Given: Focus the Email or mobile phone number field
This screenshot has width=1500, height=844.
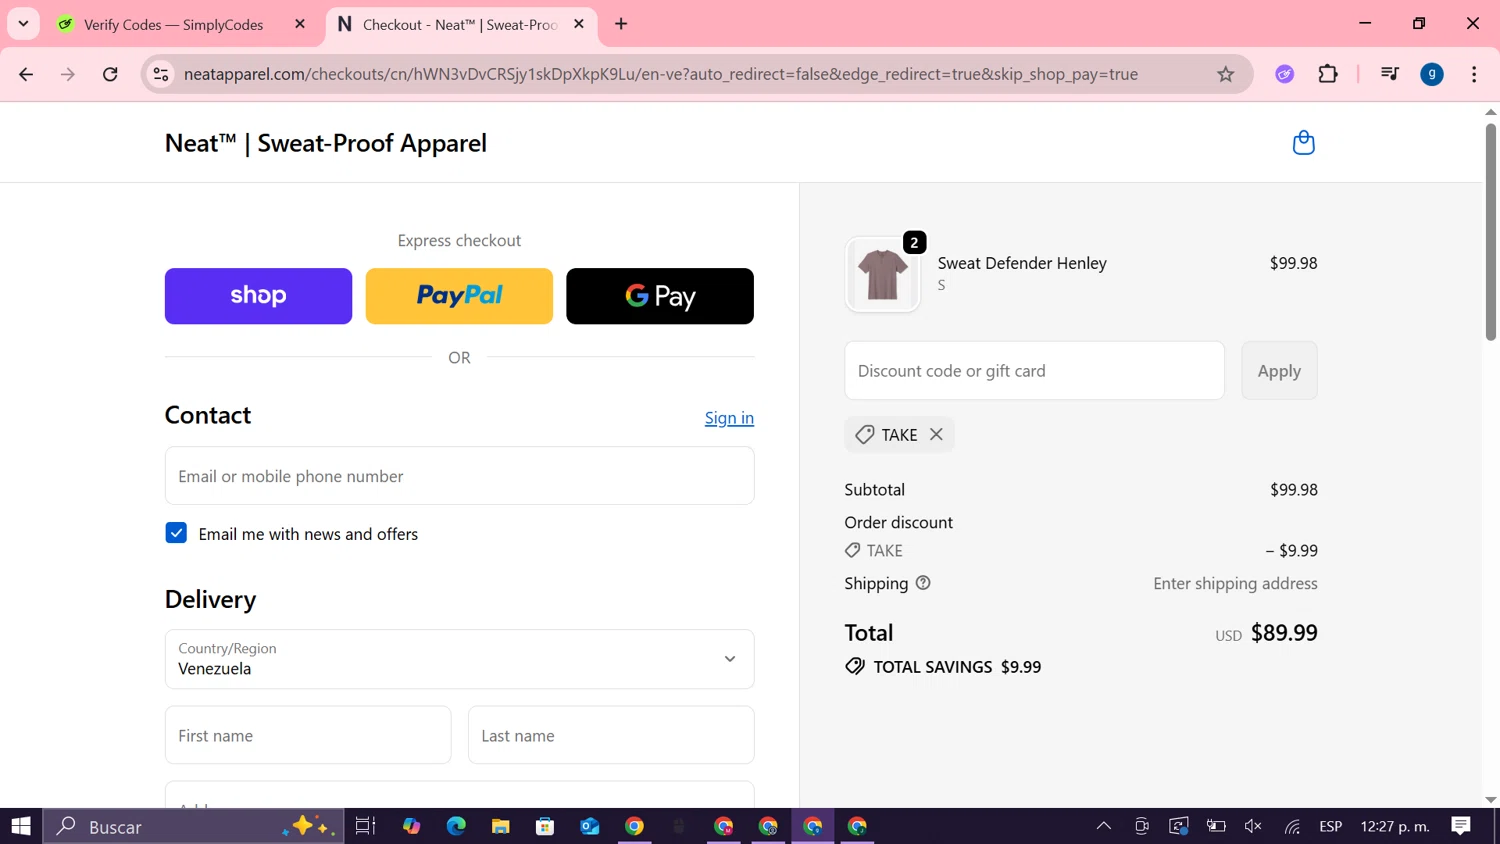Looking at the screenshot, I should [459, 476].
